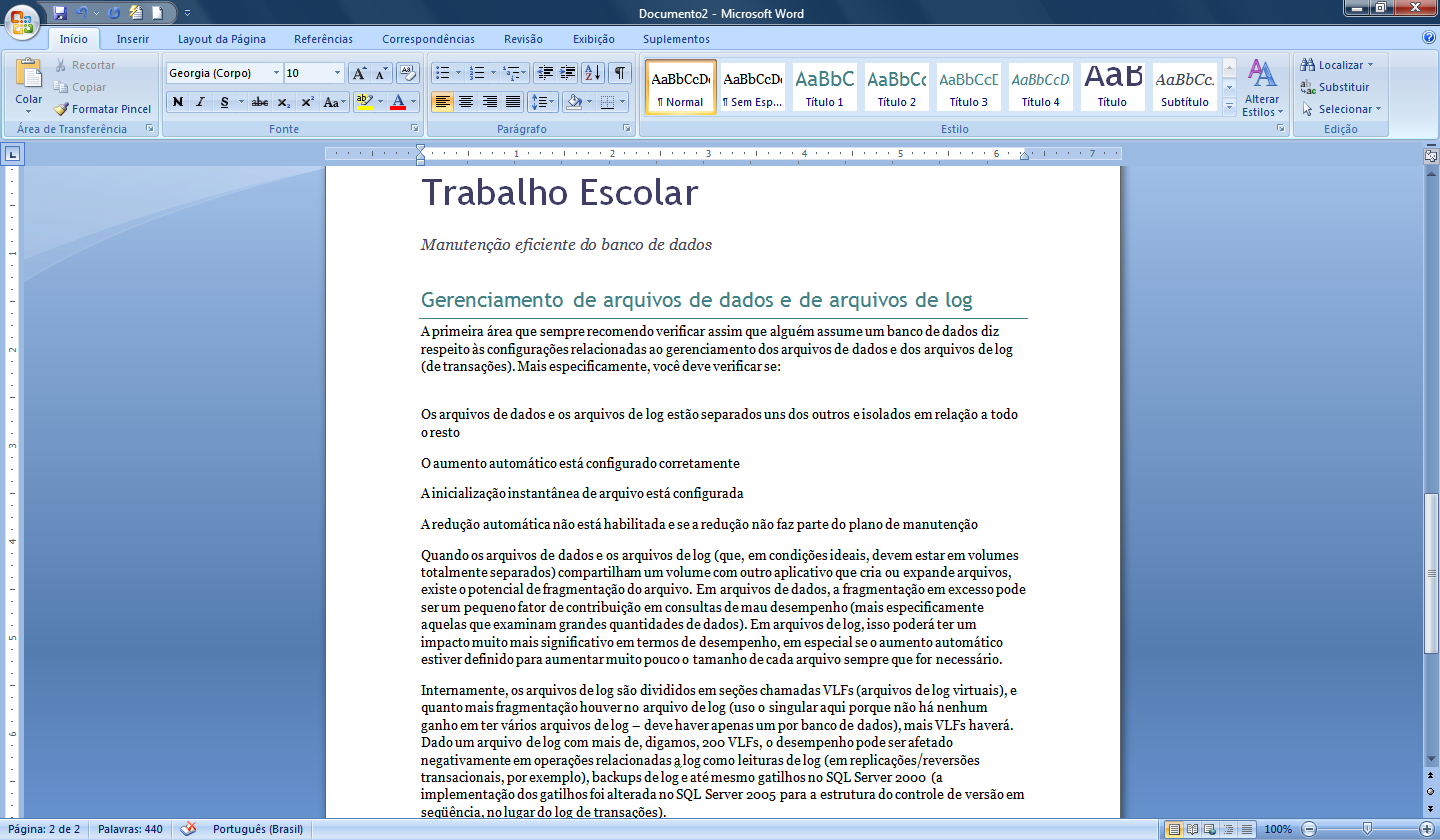Switch to Revisão tab
This screenshot has width=1440, height=840.
point(523,39)
